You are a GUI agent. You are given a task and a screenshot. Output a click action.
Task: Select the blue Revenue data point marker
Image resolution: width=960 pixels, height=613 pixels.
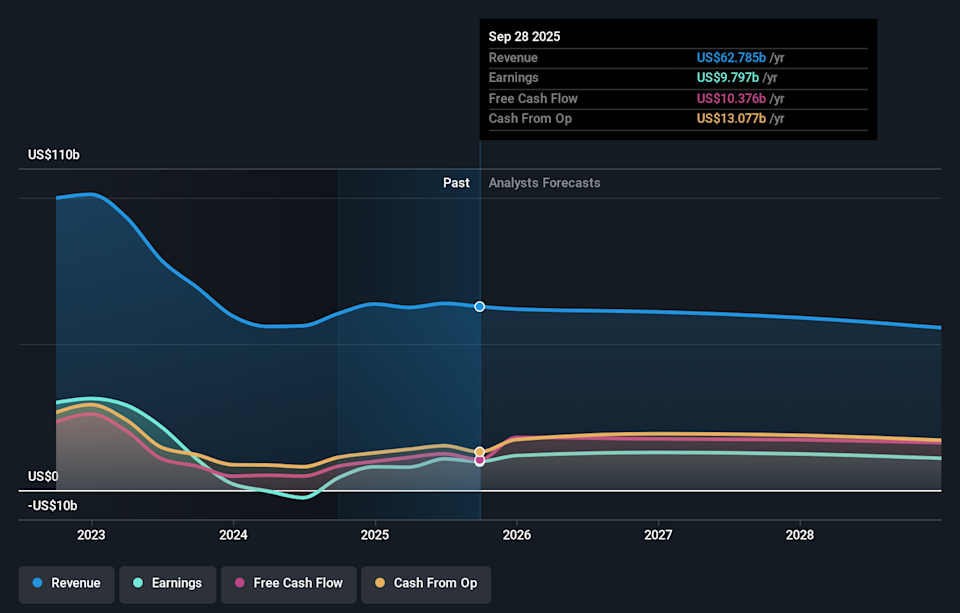tap(479, 307)
